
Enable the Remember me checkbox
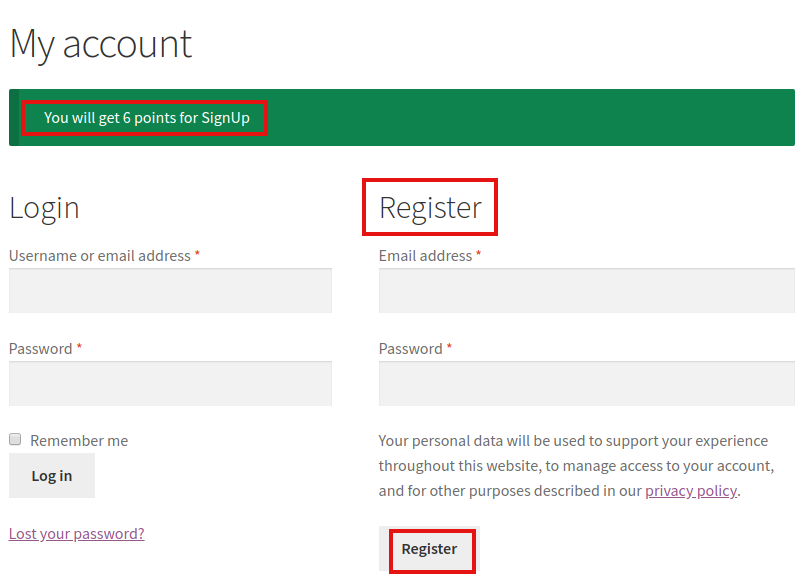pyautogui.click(x=15, y=439)
